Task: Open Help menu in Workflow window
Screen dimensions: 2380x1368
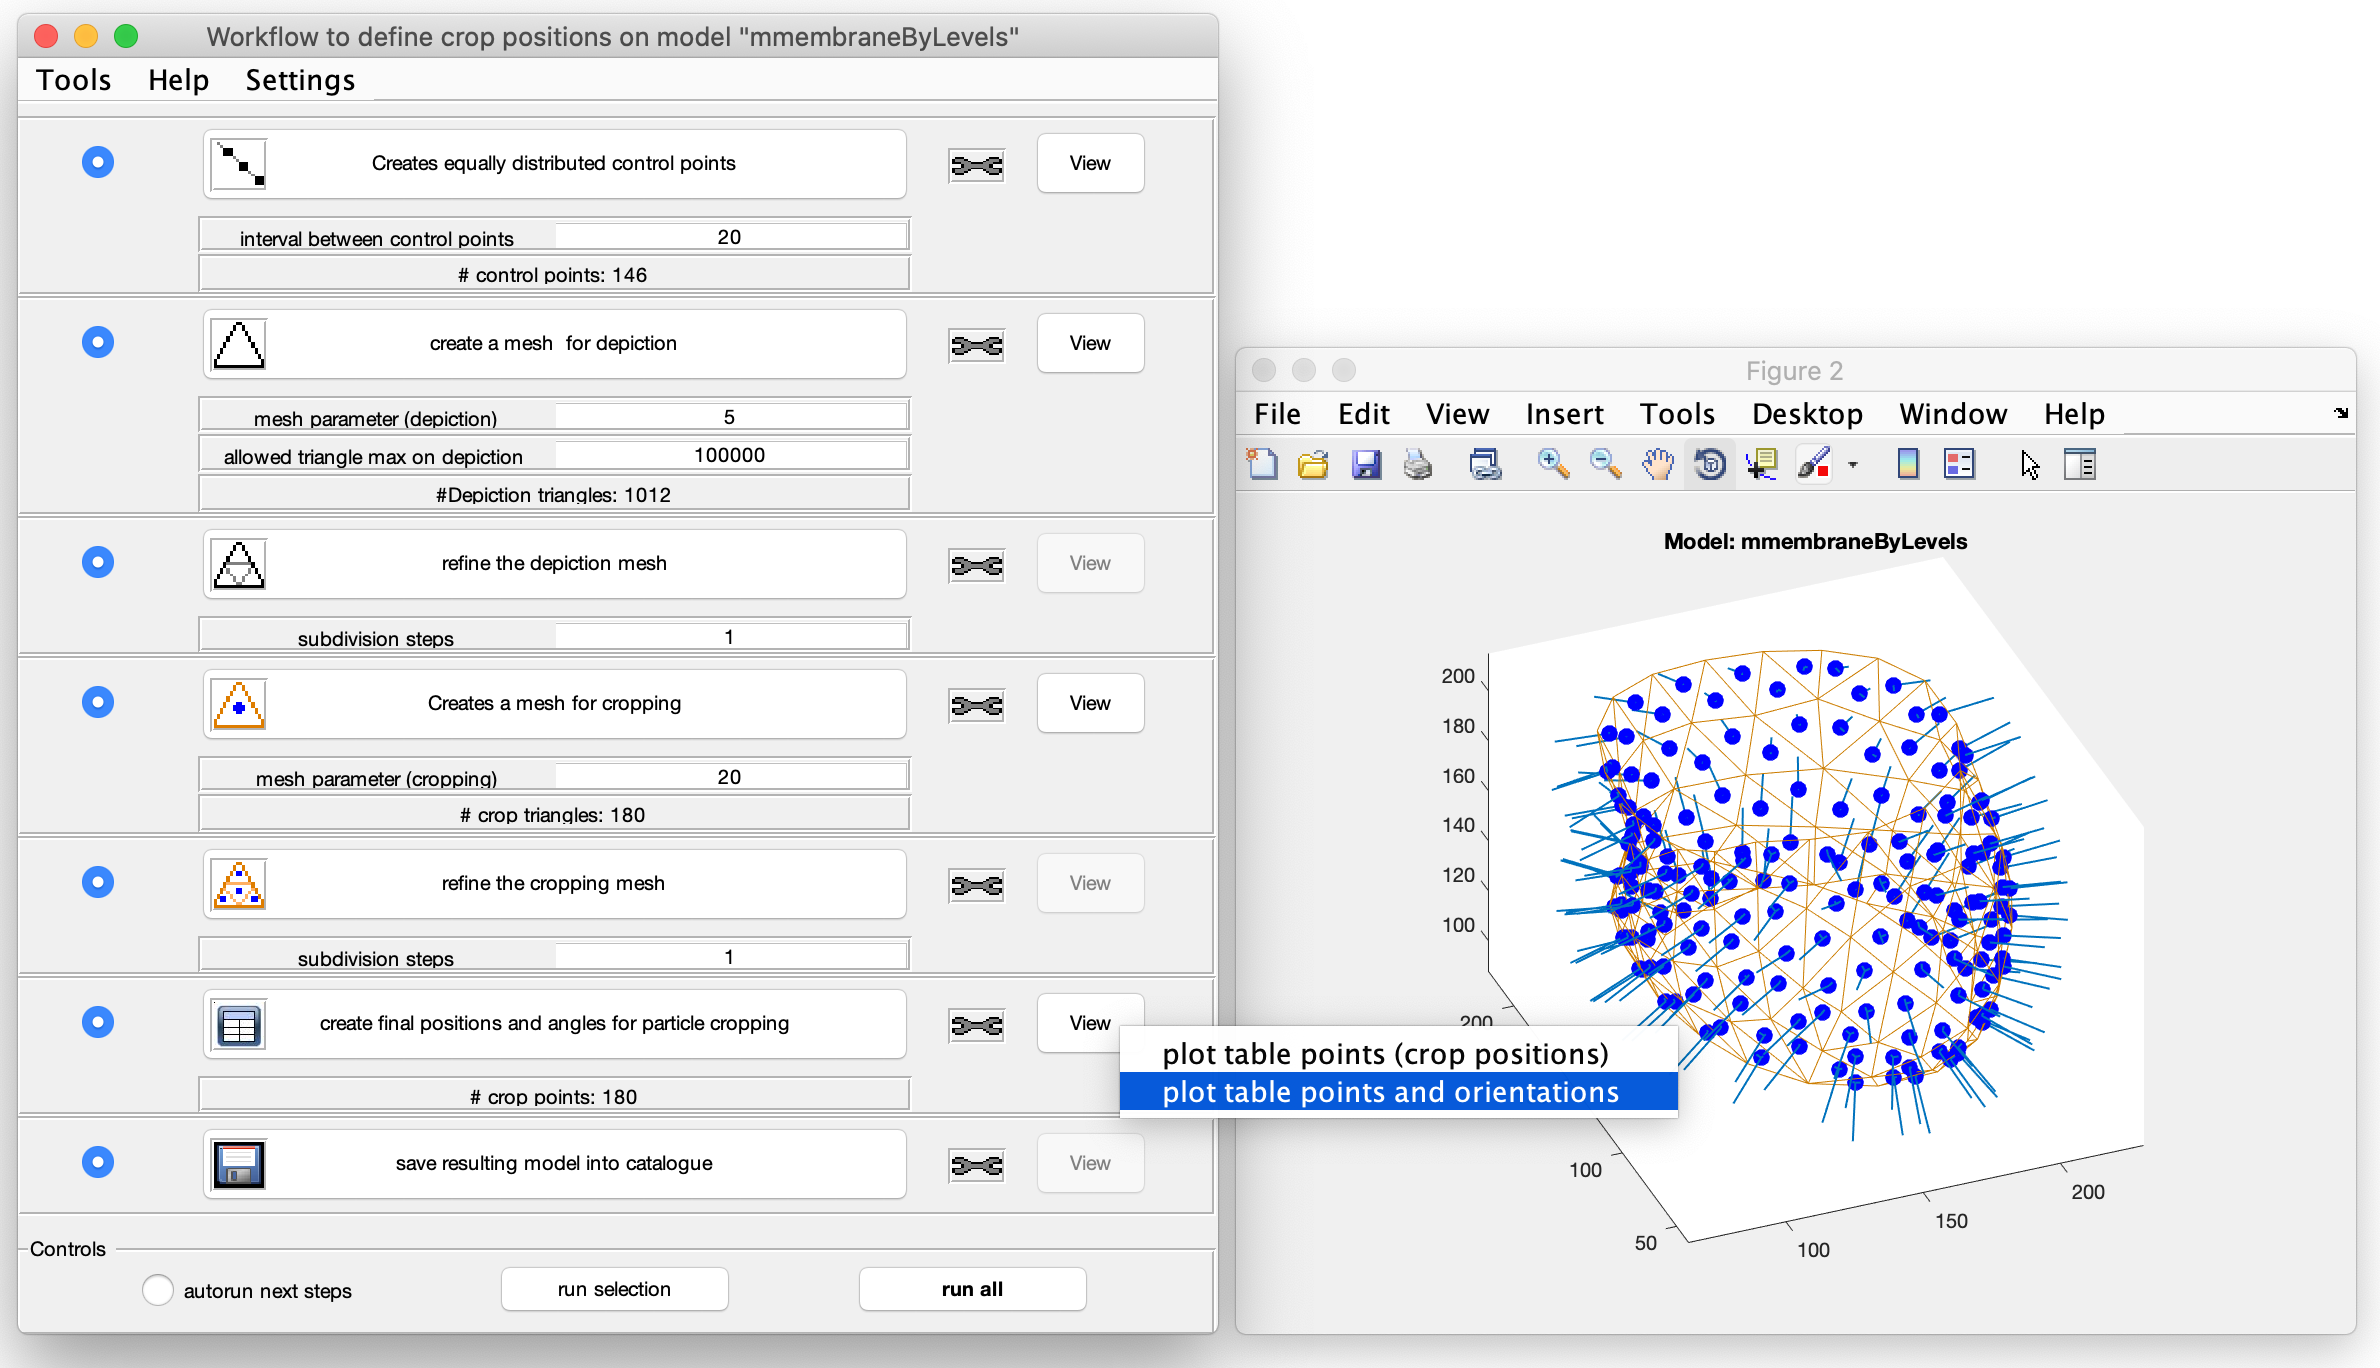Action: (x=178, y=80)
